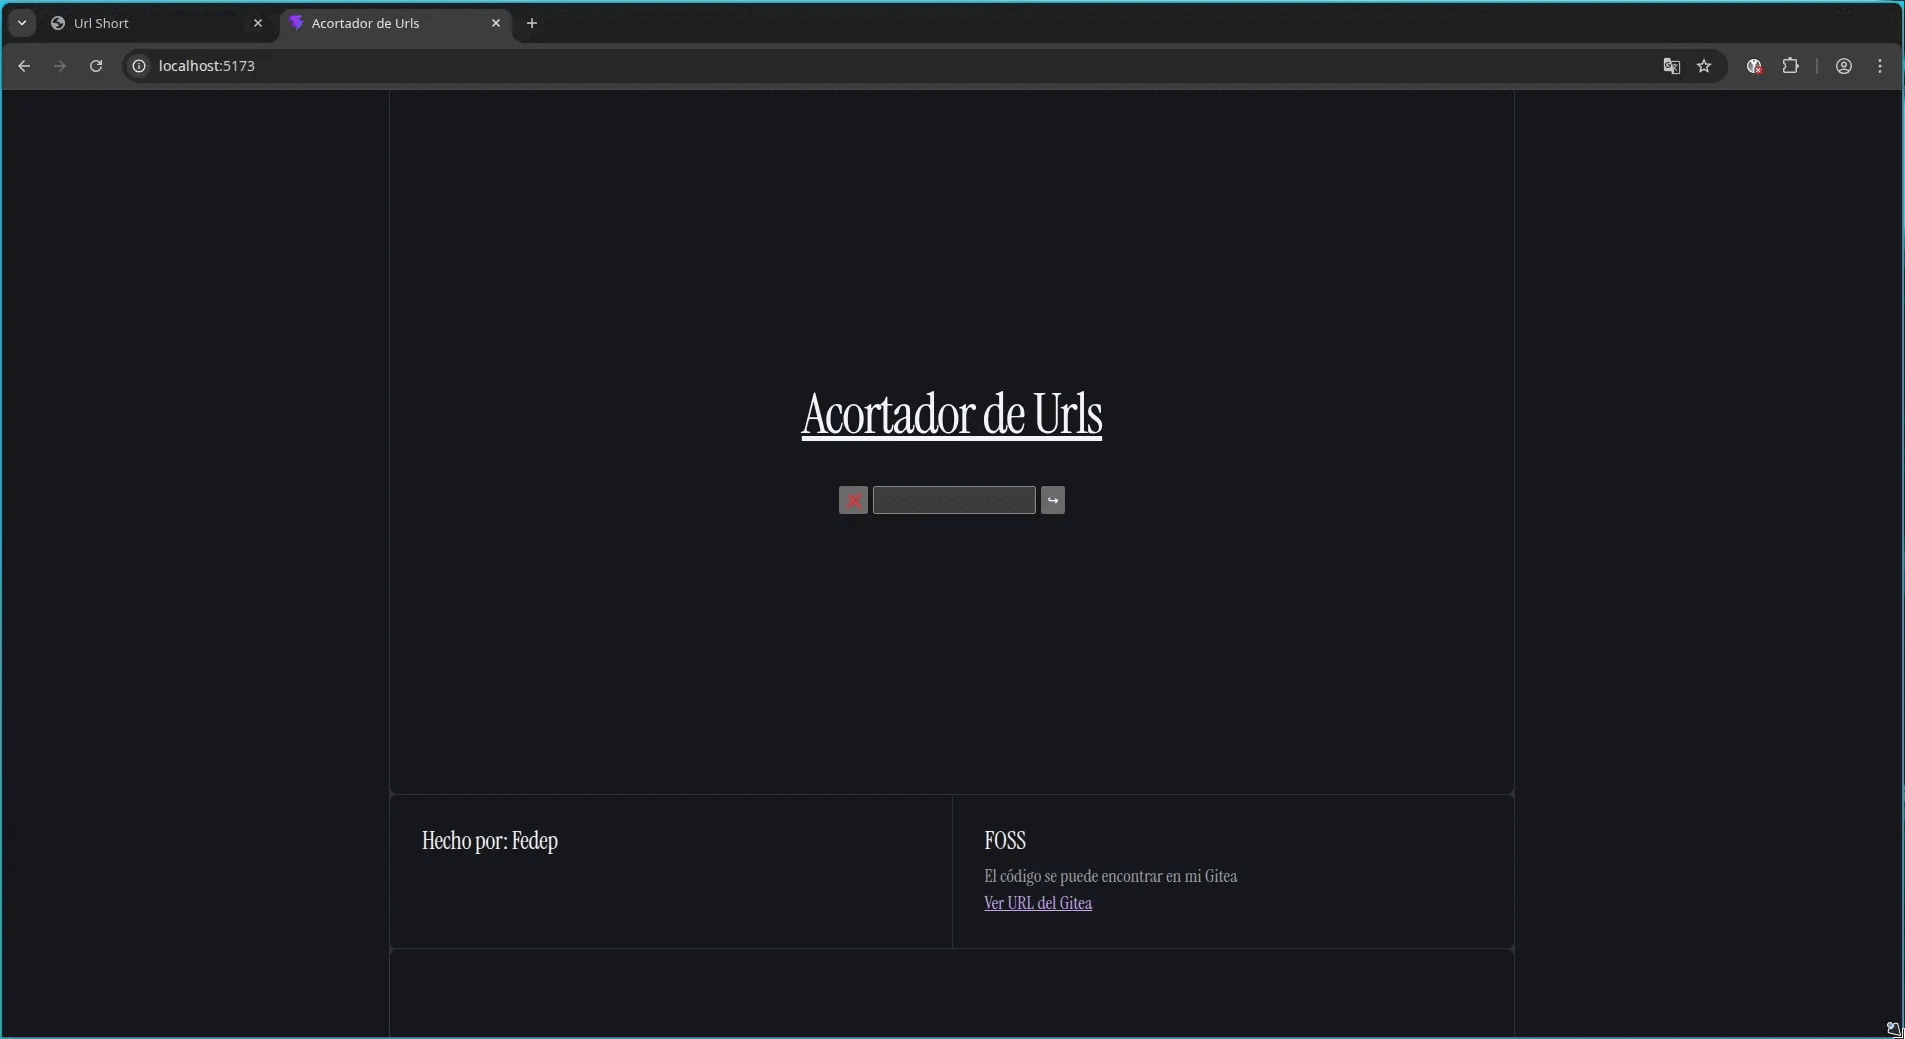Close the Acortador de Urls tab
The image size is (1905, 1039).
click(496, 23)
